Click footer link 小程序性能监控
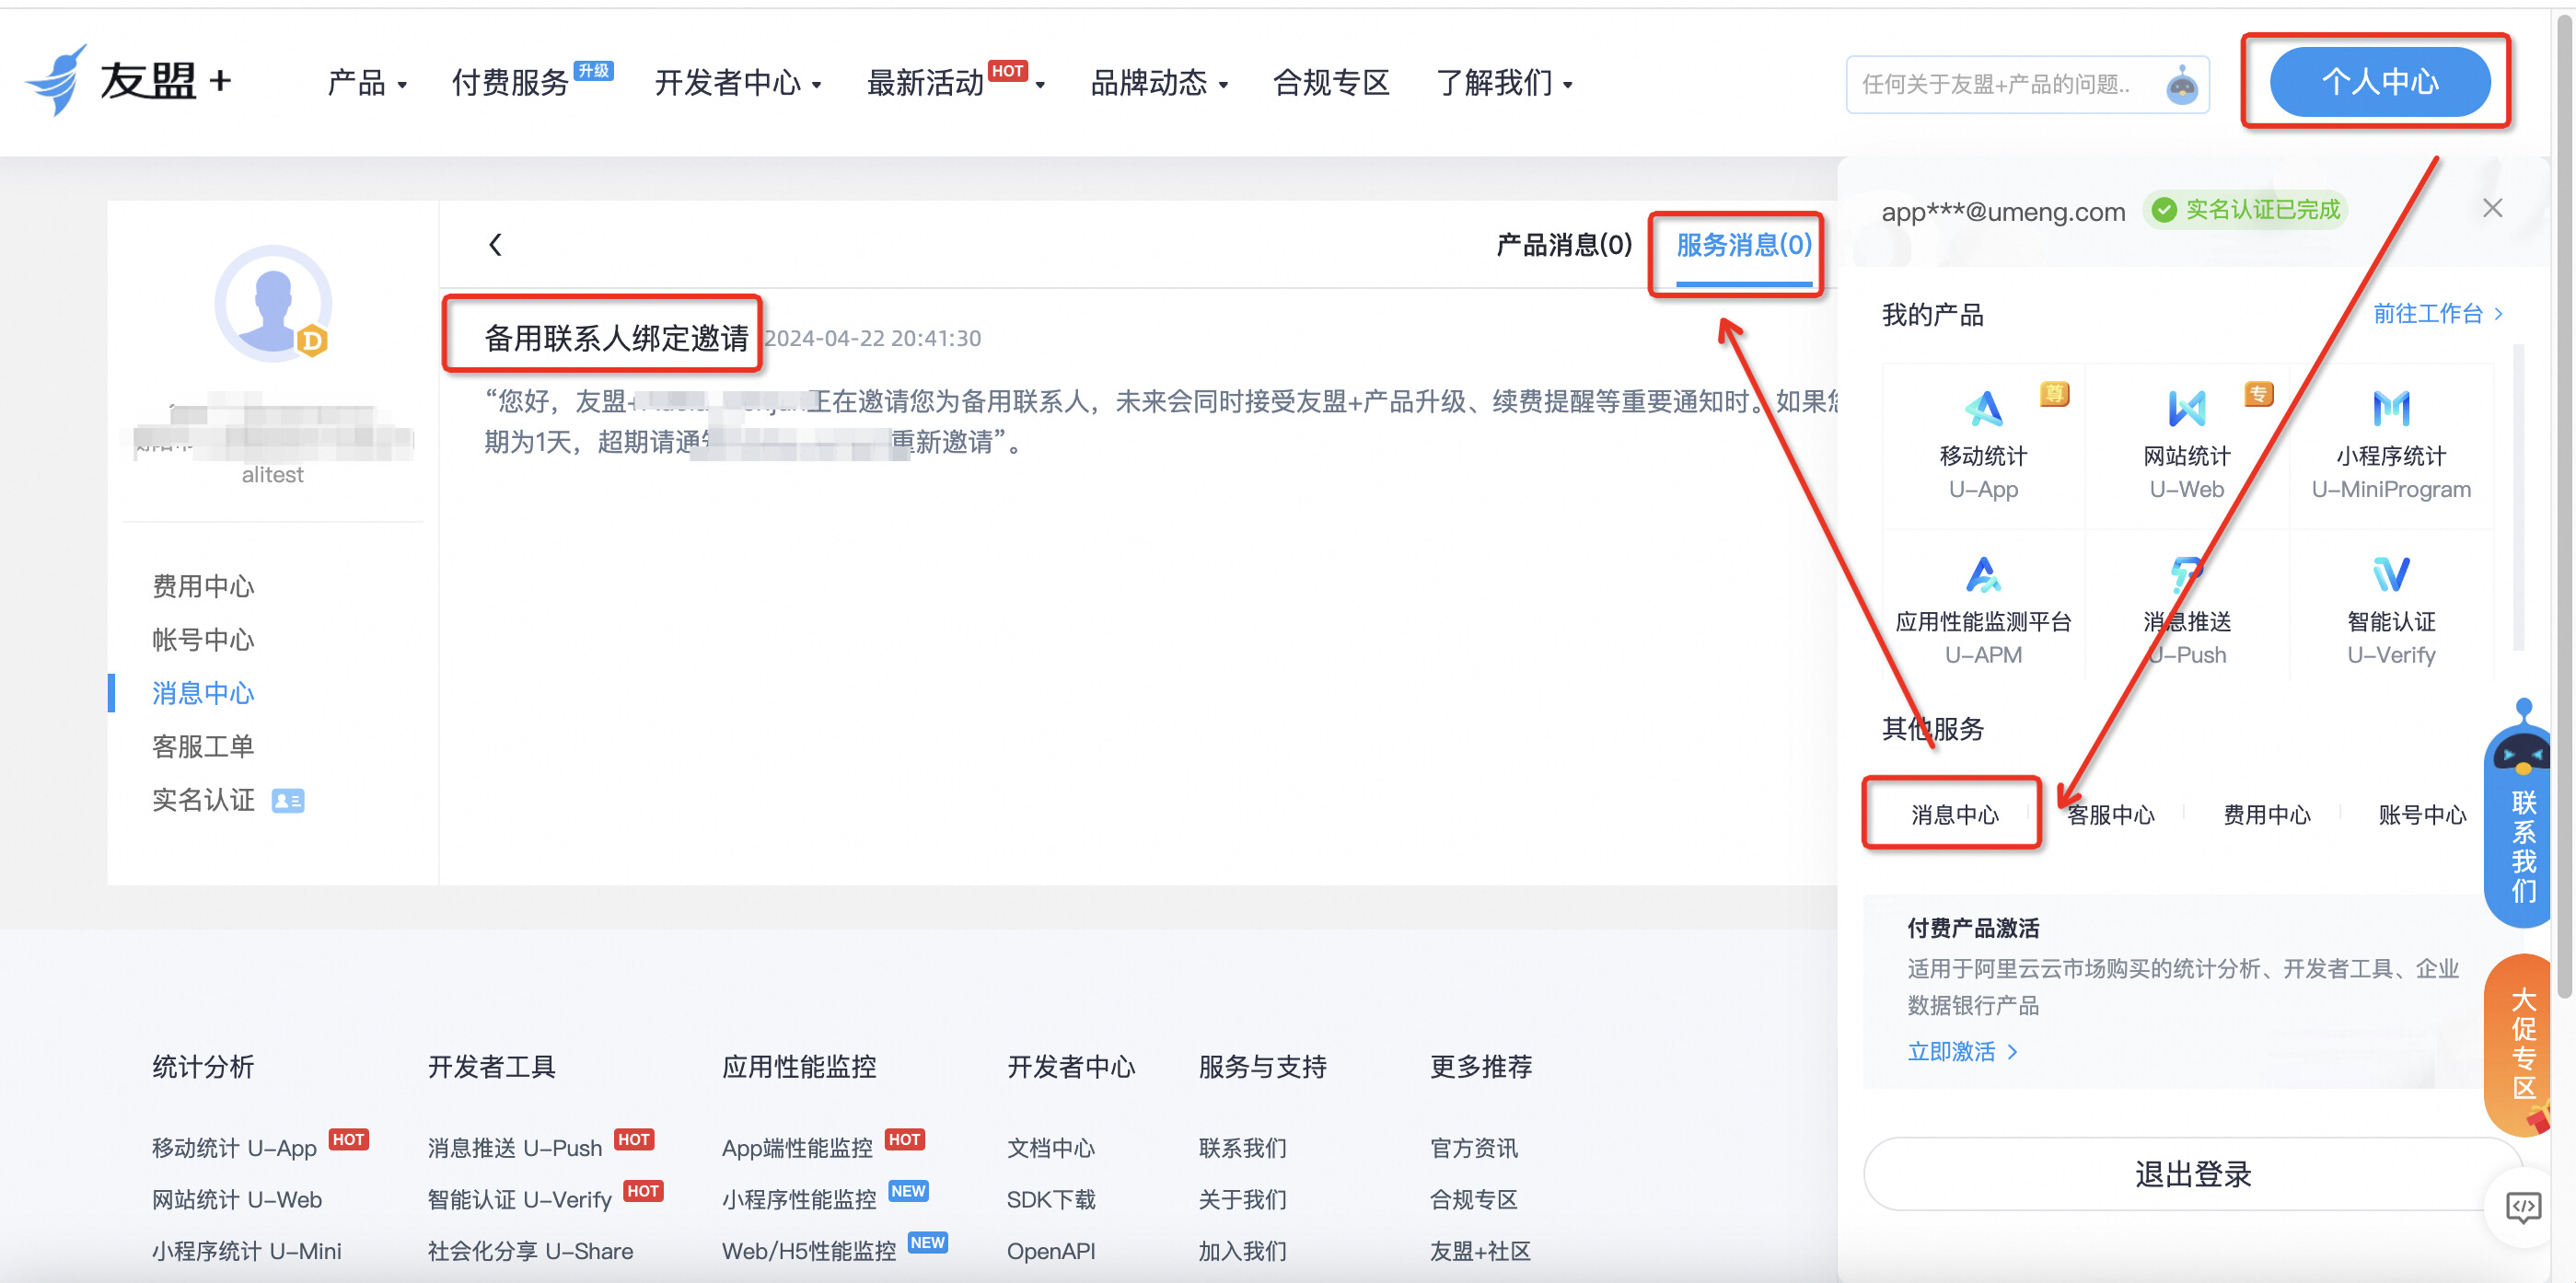This screenshot has width=2576, height=1283. (799, 1200)
